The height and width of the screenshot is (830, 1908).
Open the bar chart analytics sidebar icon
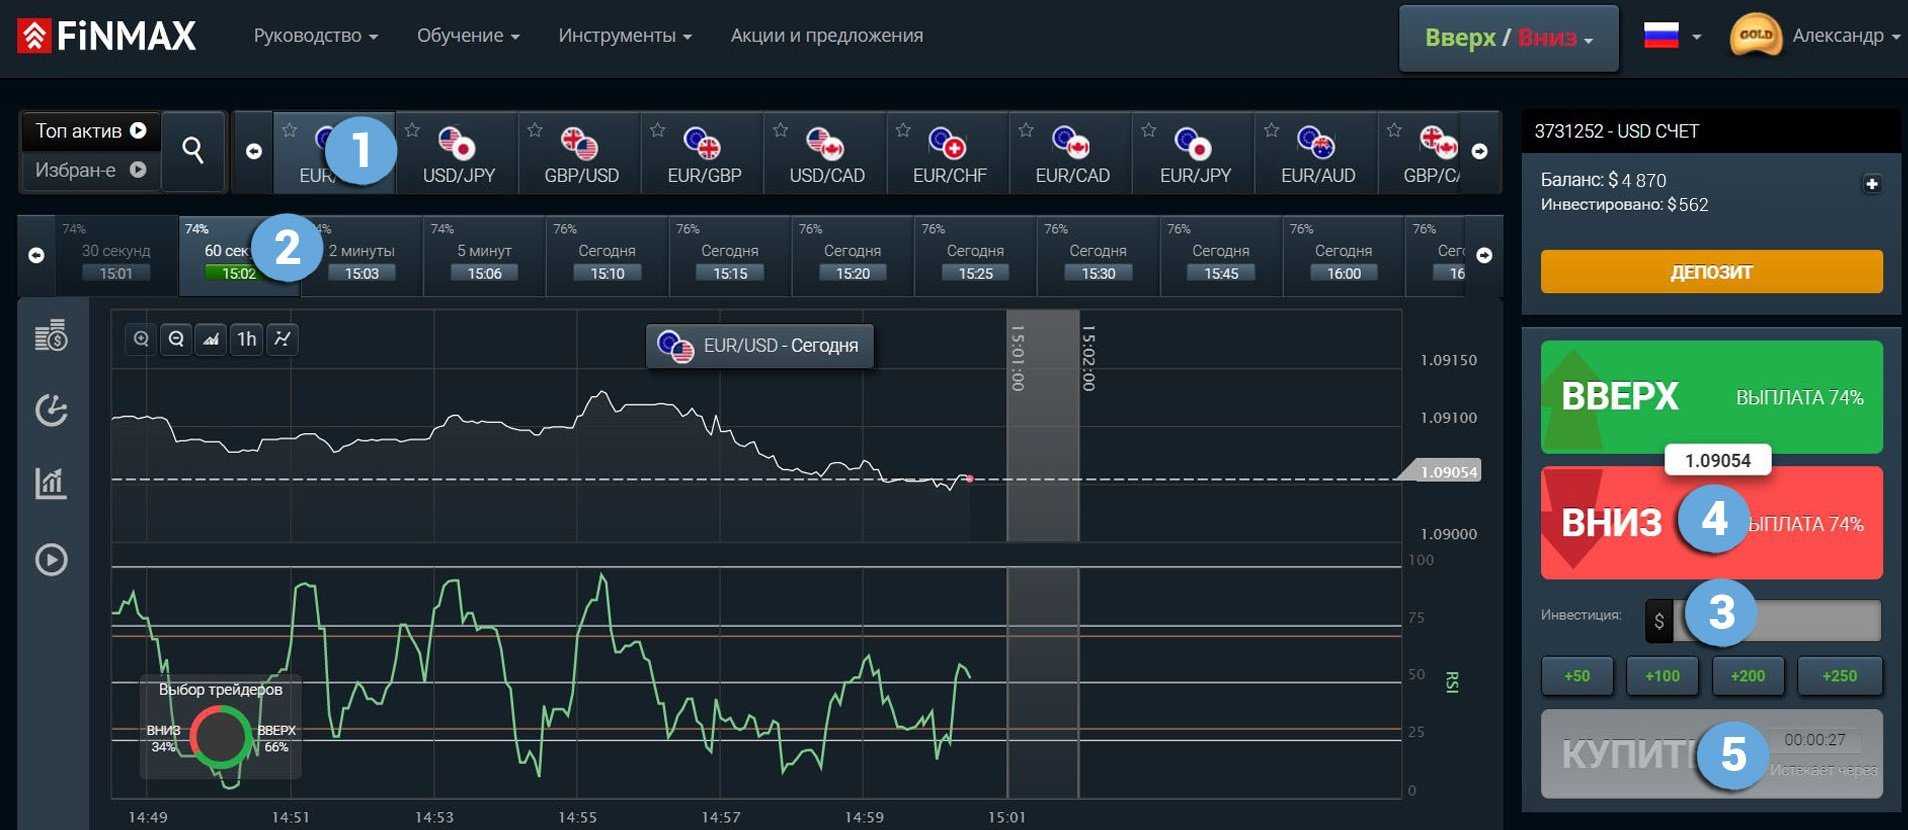click(51, 484)
